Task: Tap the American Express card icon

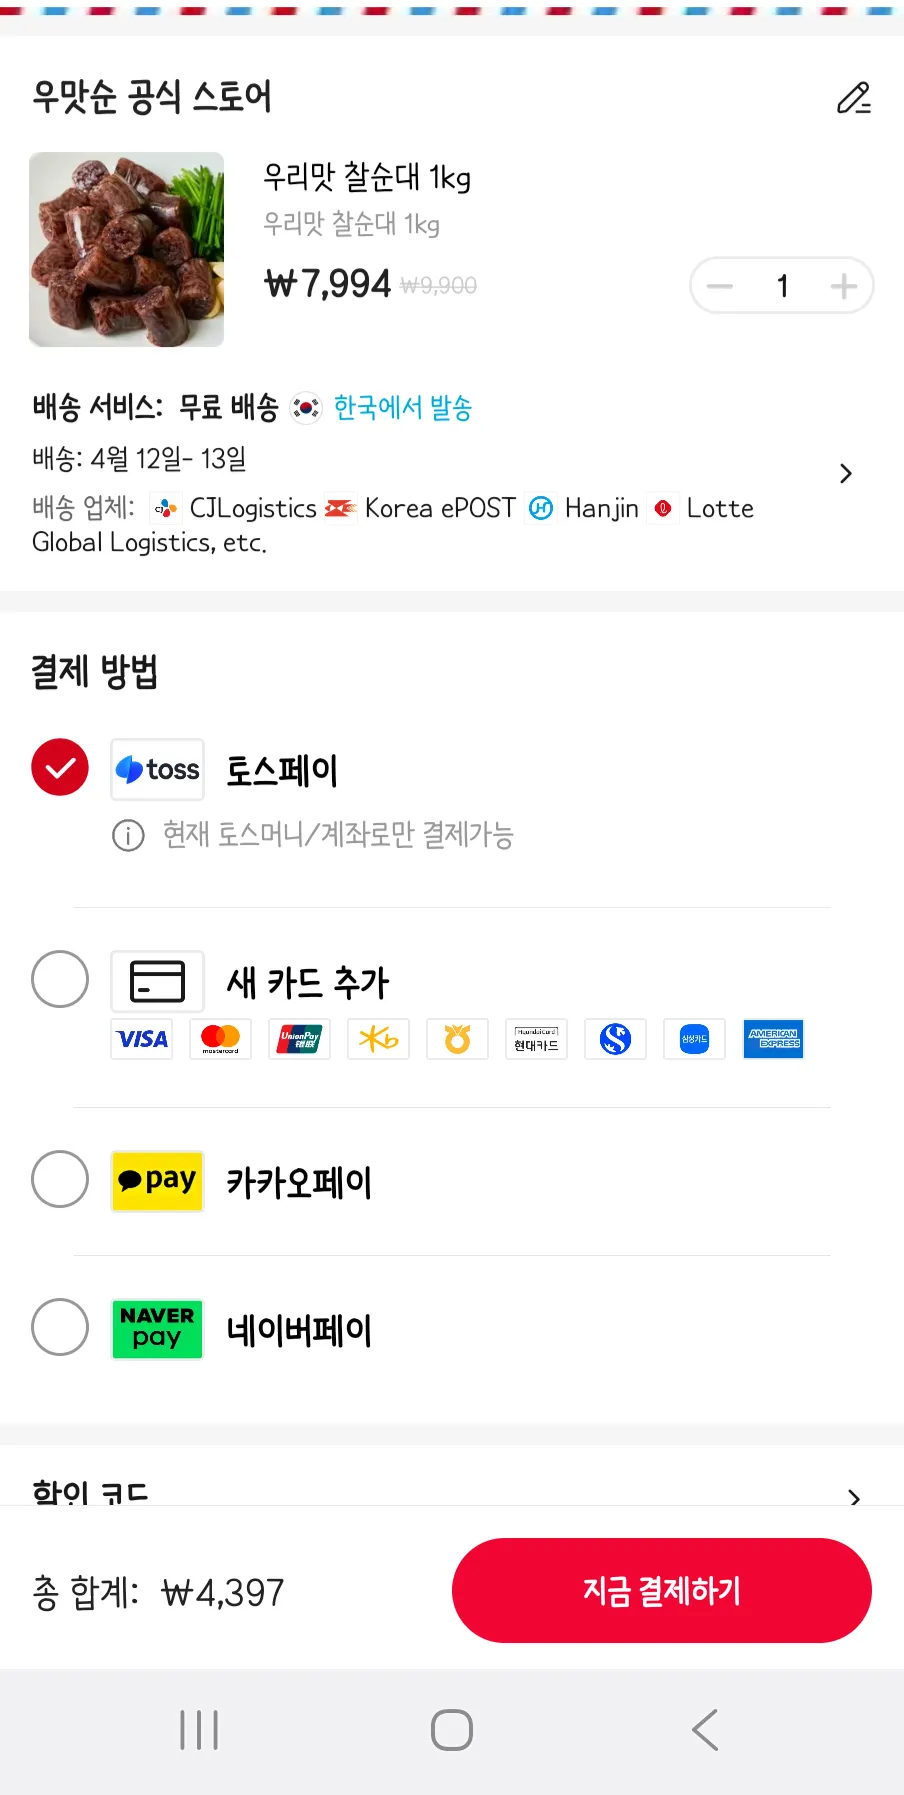Action: pos(773,1039)
